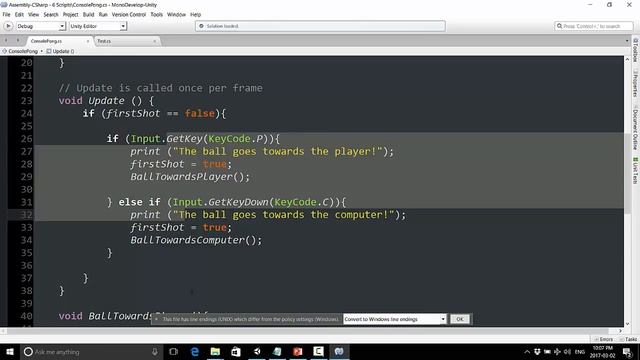Show hidden system tray icons
This screenshot has height=360, width=640.
[x=527, y=351]
